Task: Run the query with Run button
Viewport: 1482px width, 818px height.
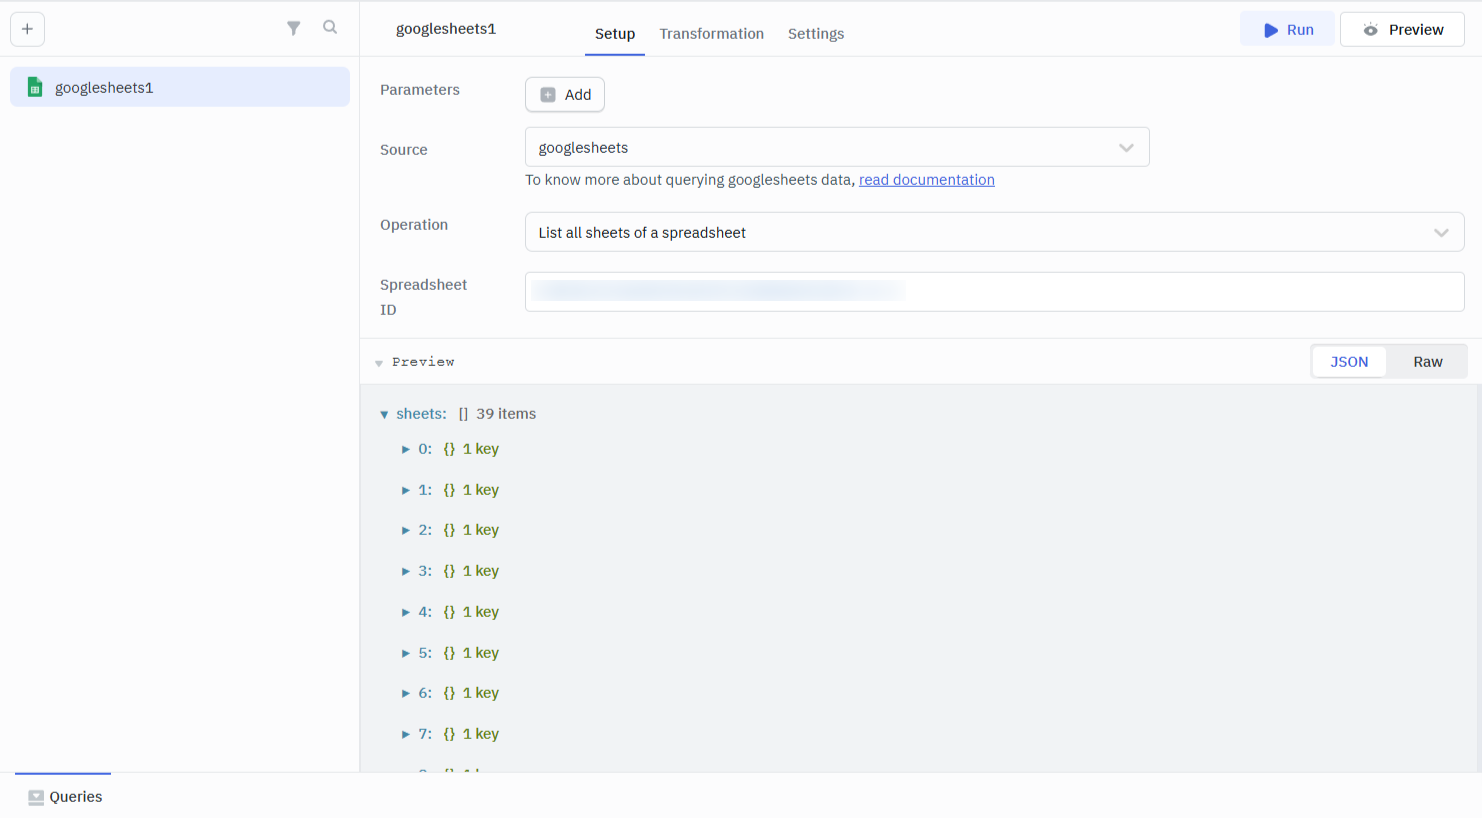Action: (x=1287, y=30)
